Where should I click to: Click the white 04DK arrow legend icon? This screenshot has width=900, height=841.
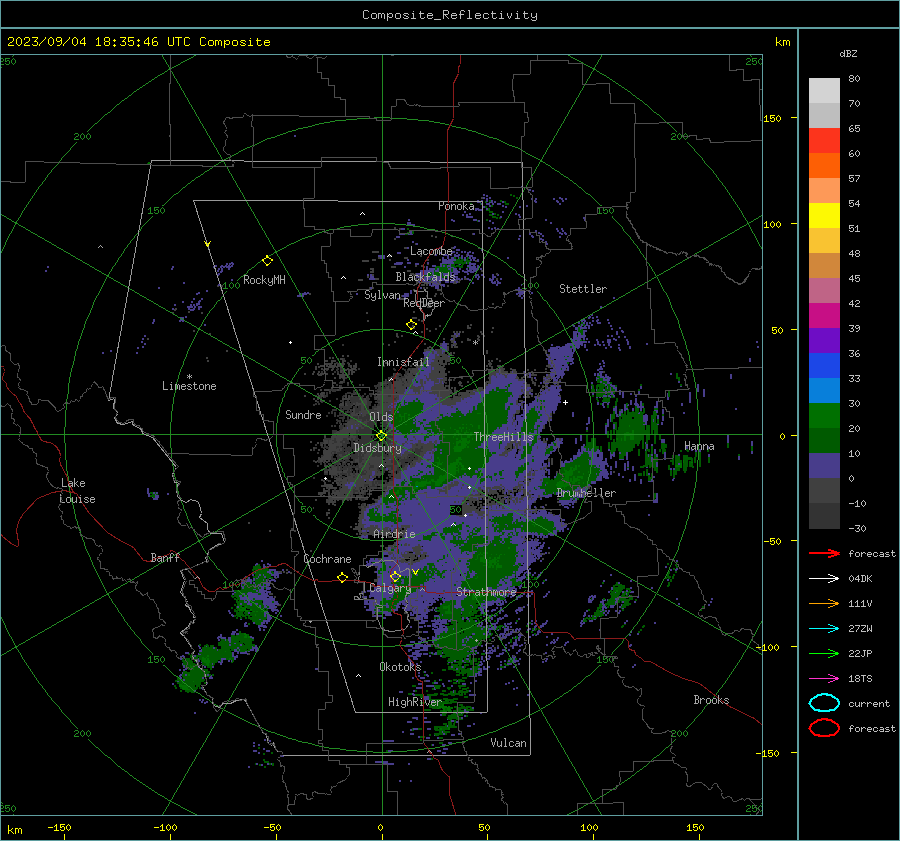click(x=824, y=578)
